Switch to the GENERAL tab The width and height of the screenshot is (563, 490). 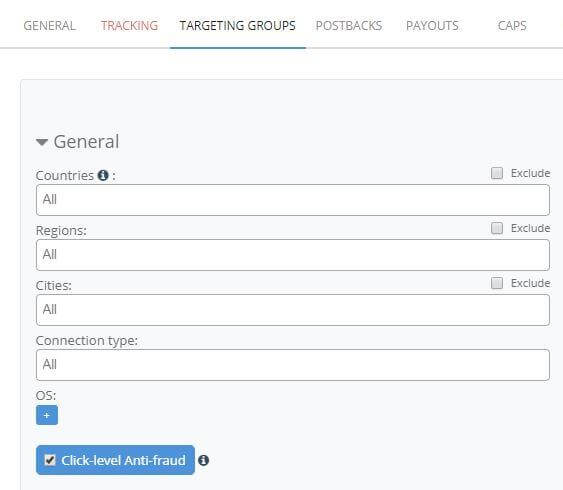[x=50, y=25]
